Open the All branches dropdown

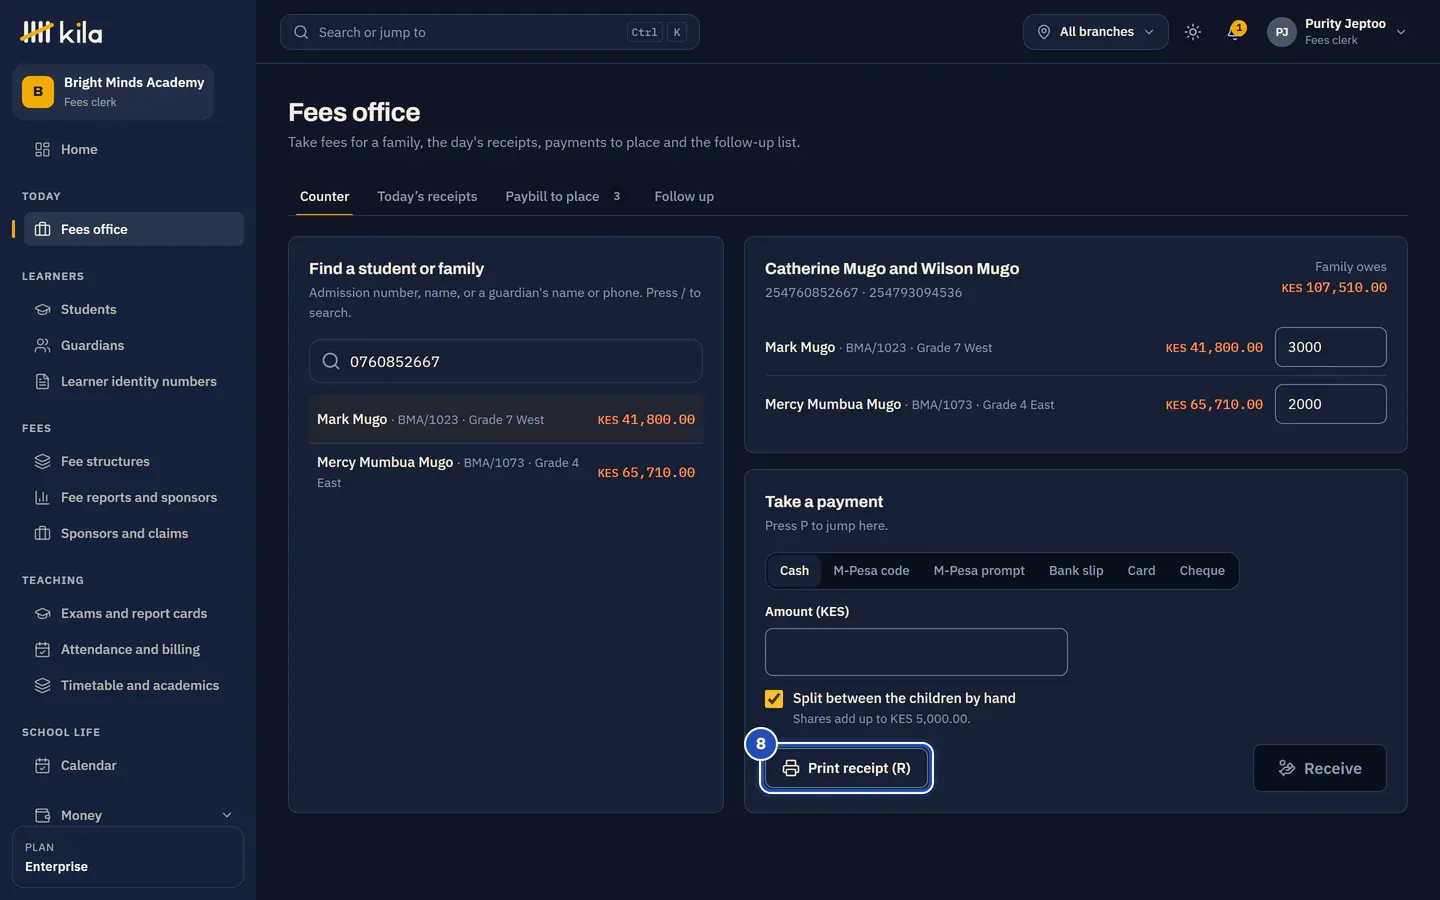(x=1095, y=32)
